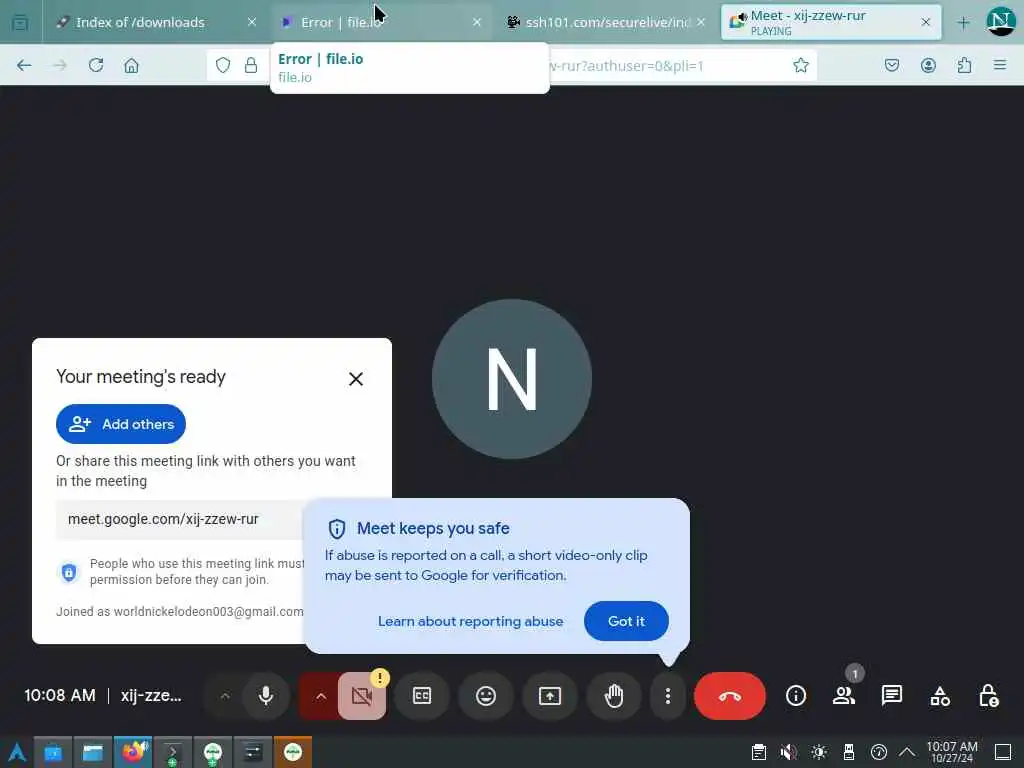Show the people participants panel
The height and width of the screenshot is (768, 1024).
pos(844,696)
